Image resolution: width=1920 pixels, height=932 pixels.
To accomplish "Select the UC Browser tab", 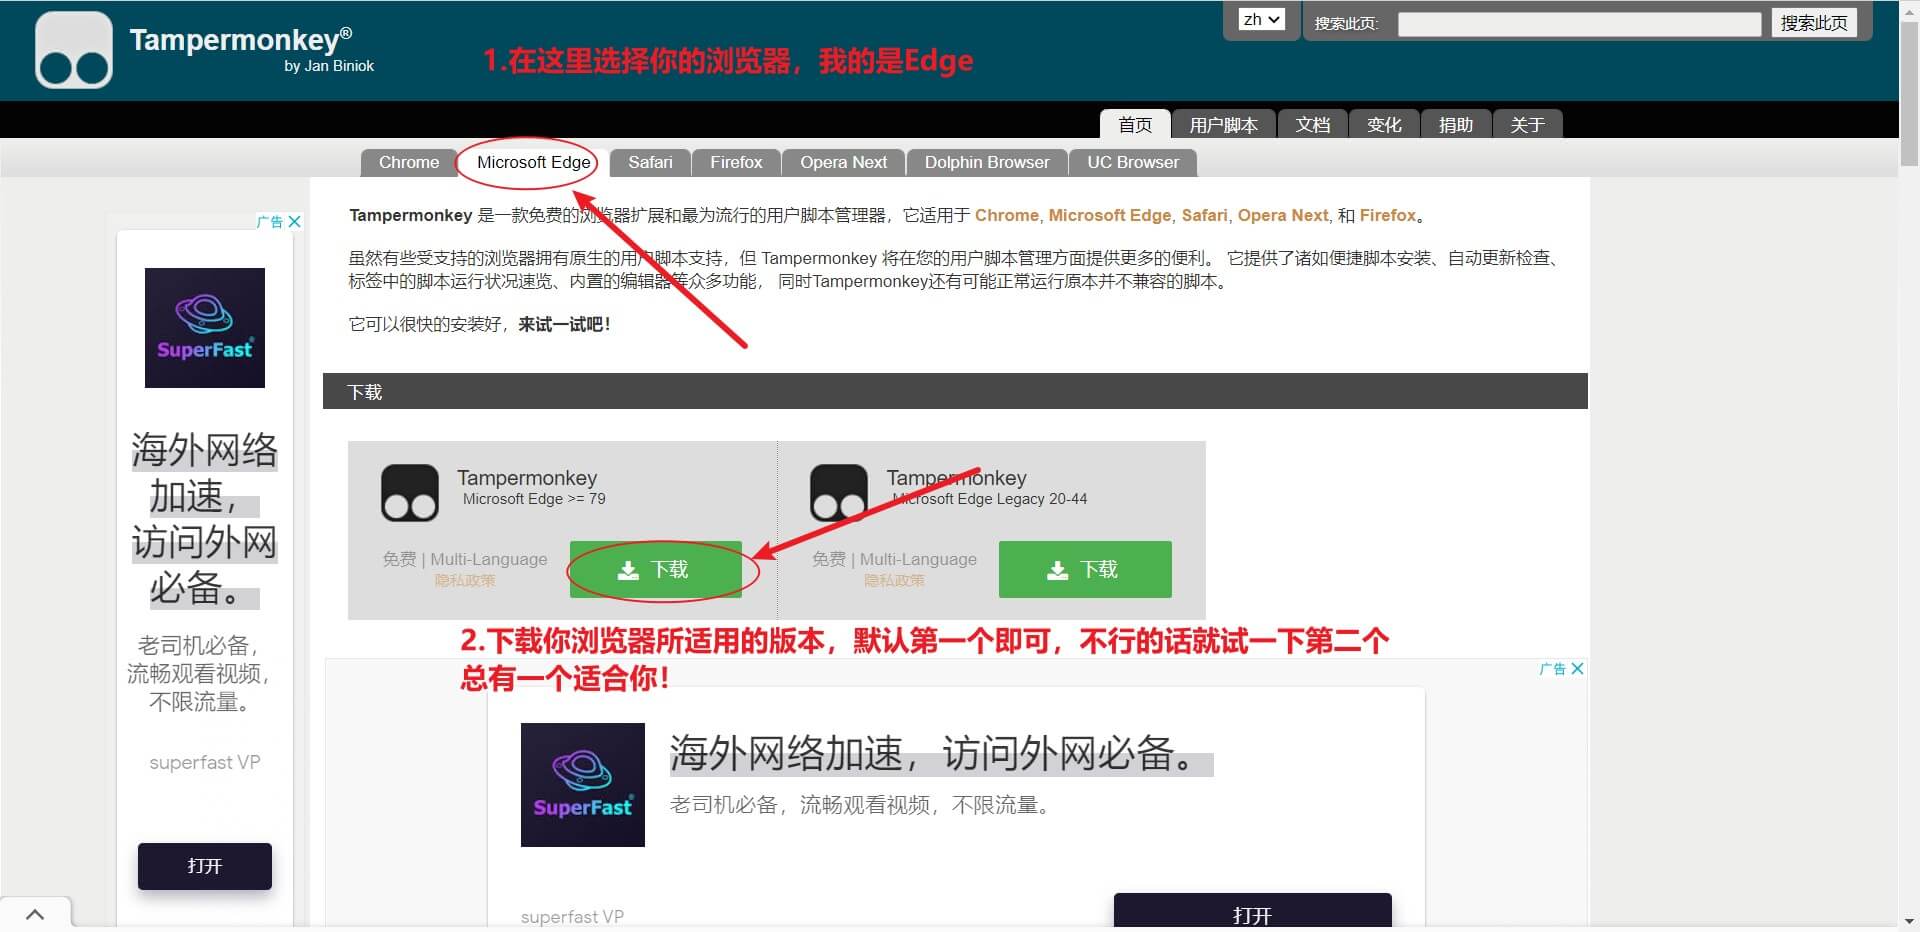I will (x=1133, y=162).
